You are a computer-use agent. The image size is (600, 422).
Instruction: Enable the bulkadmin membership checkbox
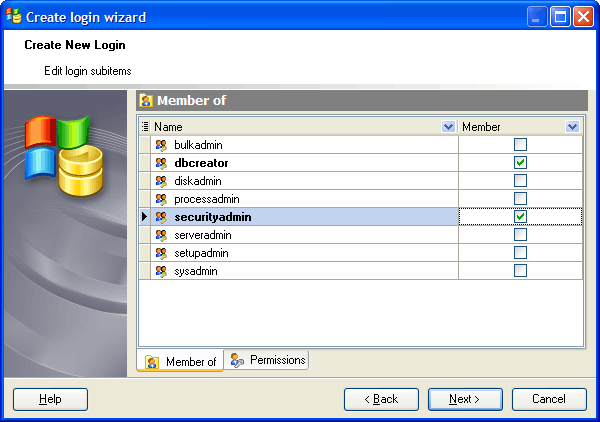tap(520, 145)
